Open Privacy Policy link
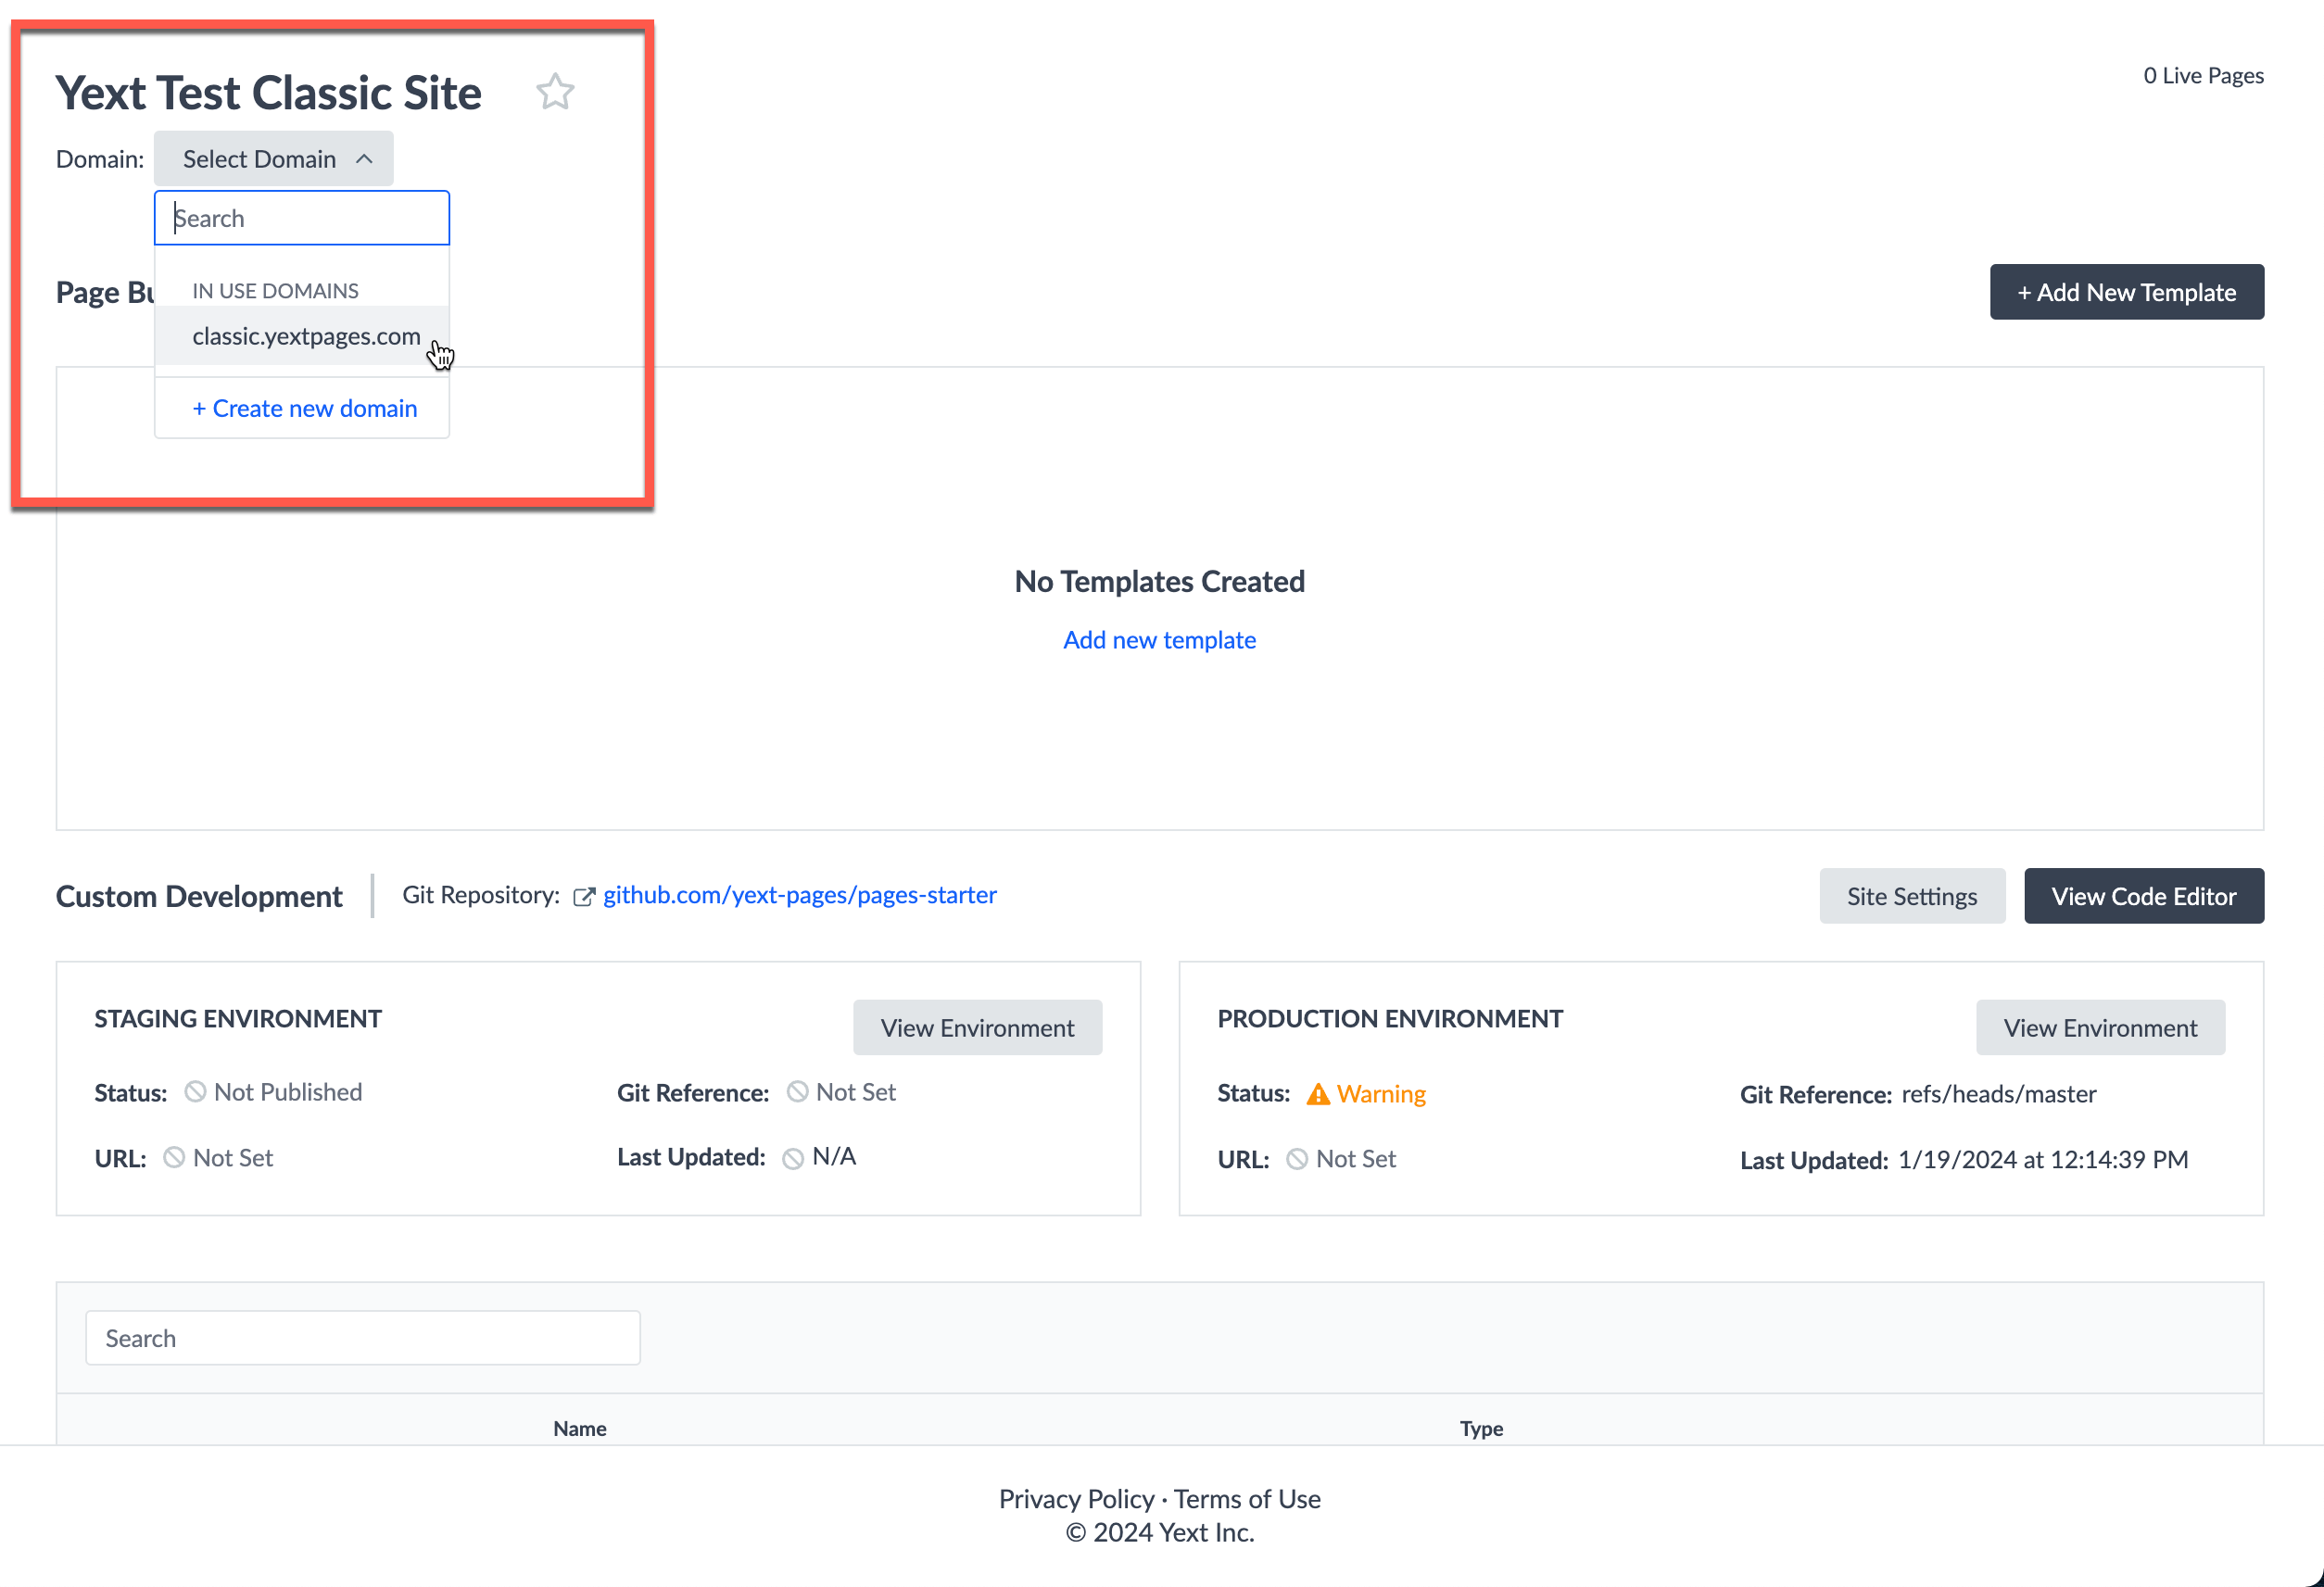This screenshot has width=2324, height=1587. point(1076,1499)
